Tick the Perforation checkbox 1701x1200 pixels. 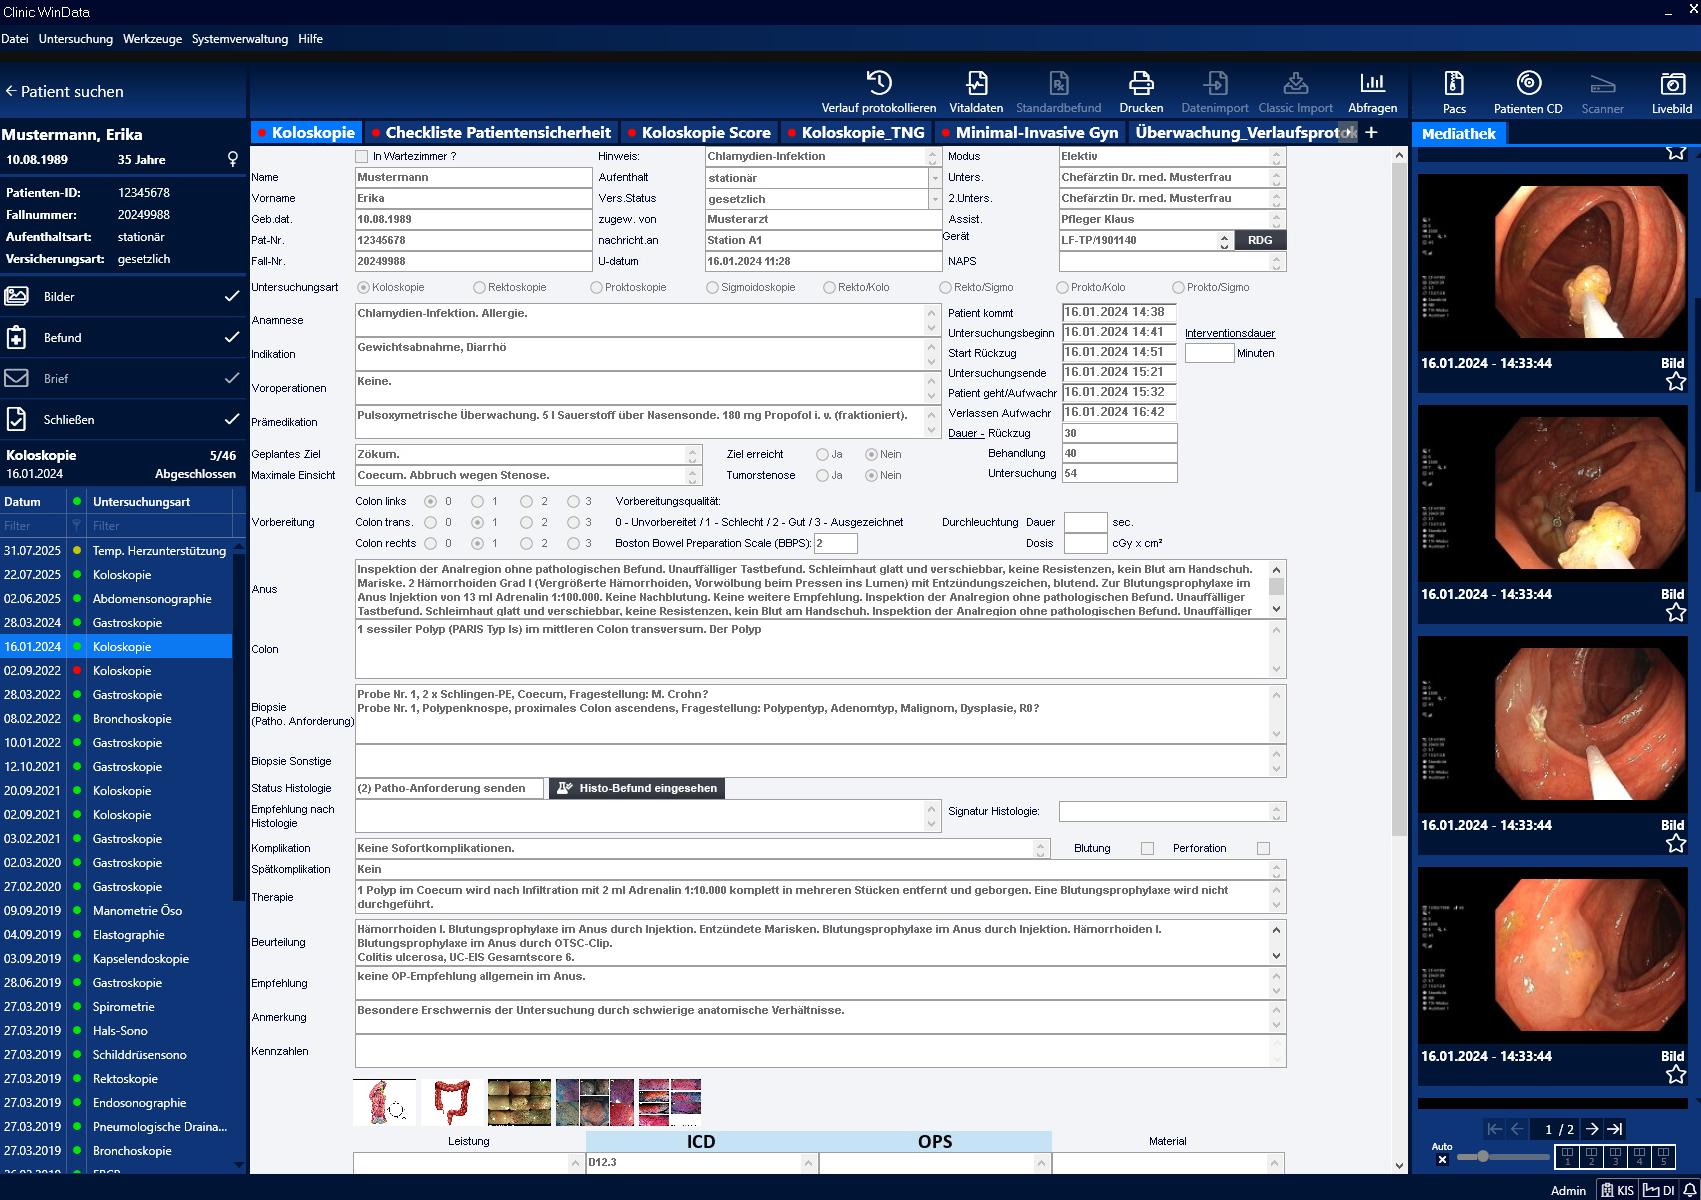[1263, 849]
